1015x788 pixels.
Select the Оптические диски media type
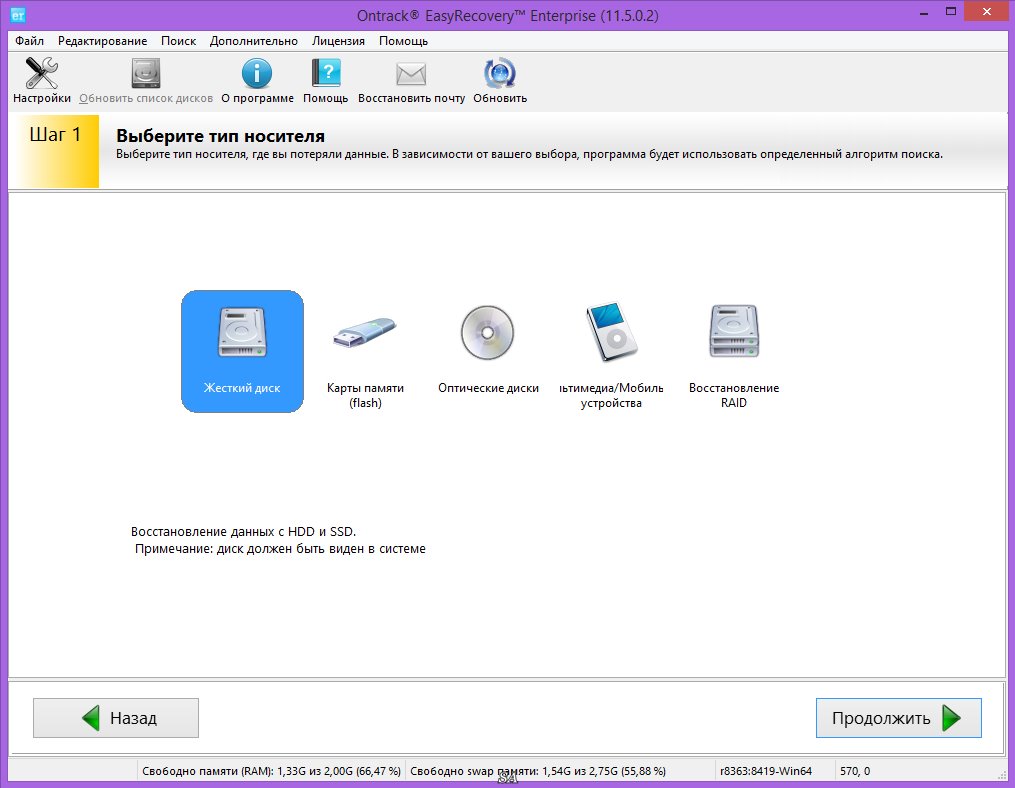(488, 351)
